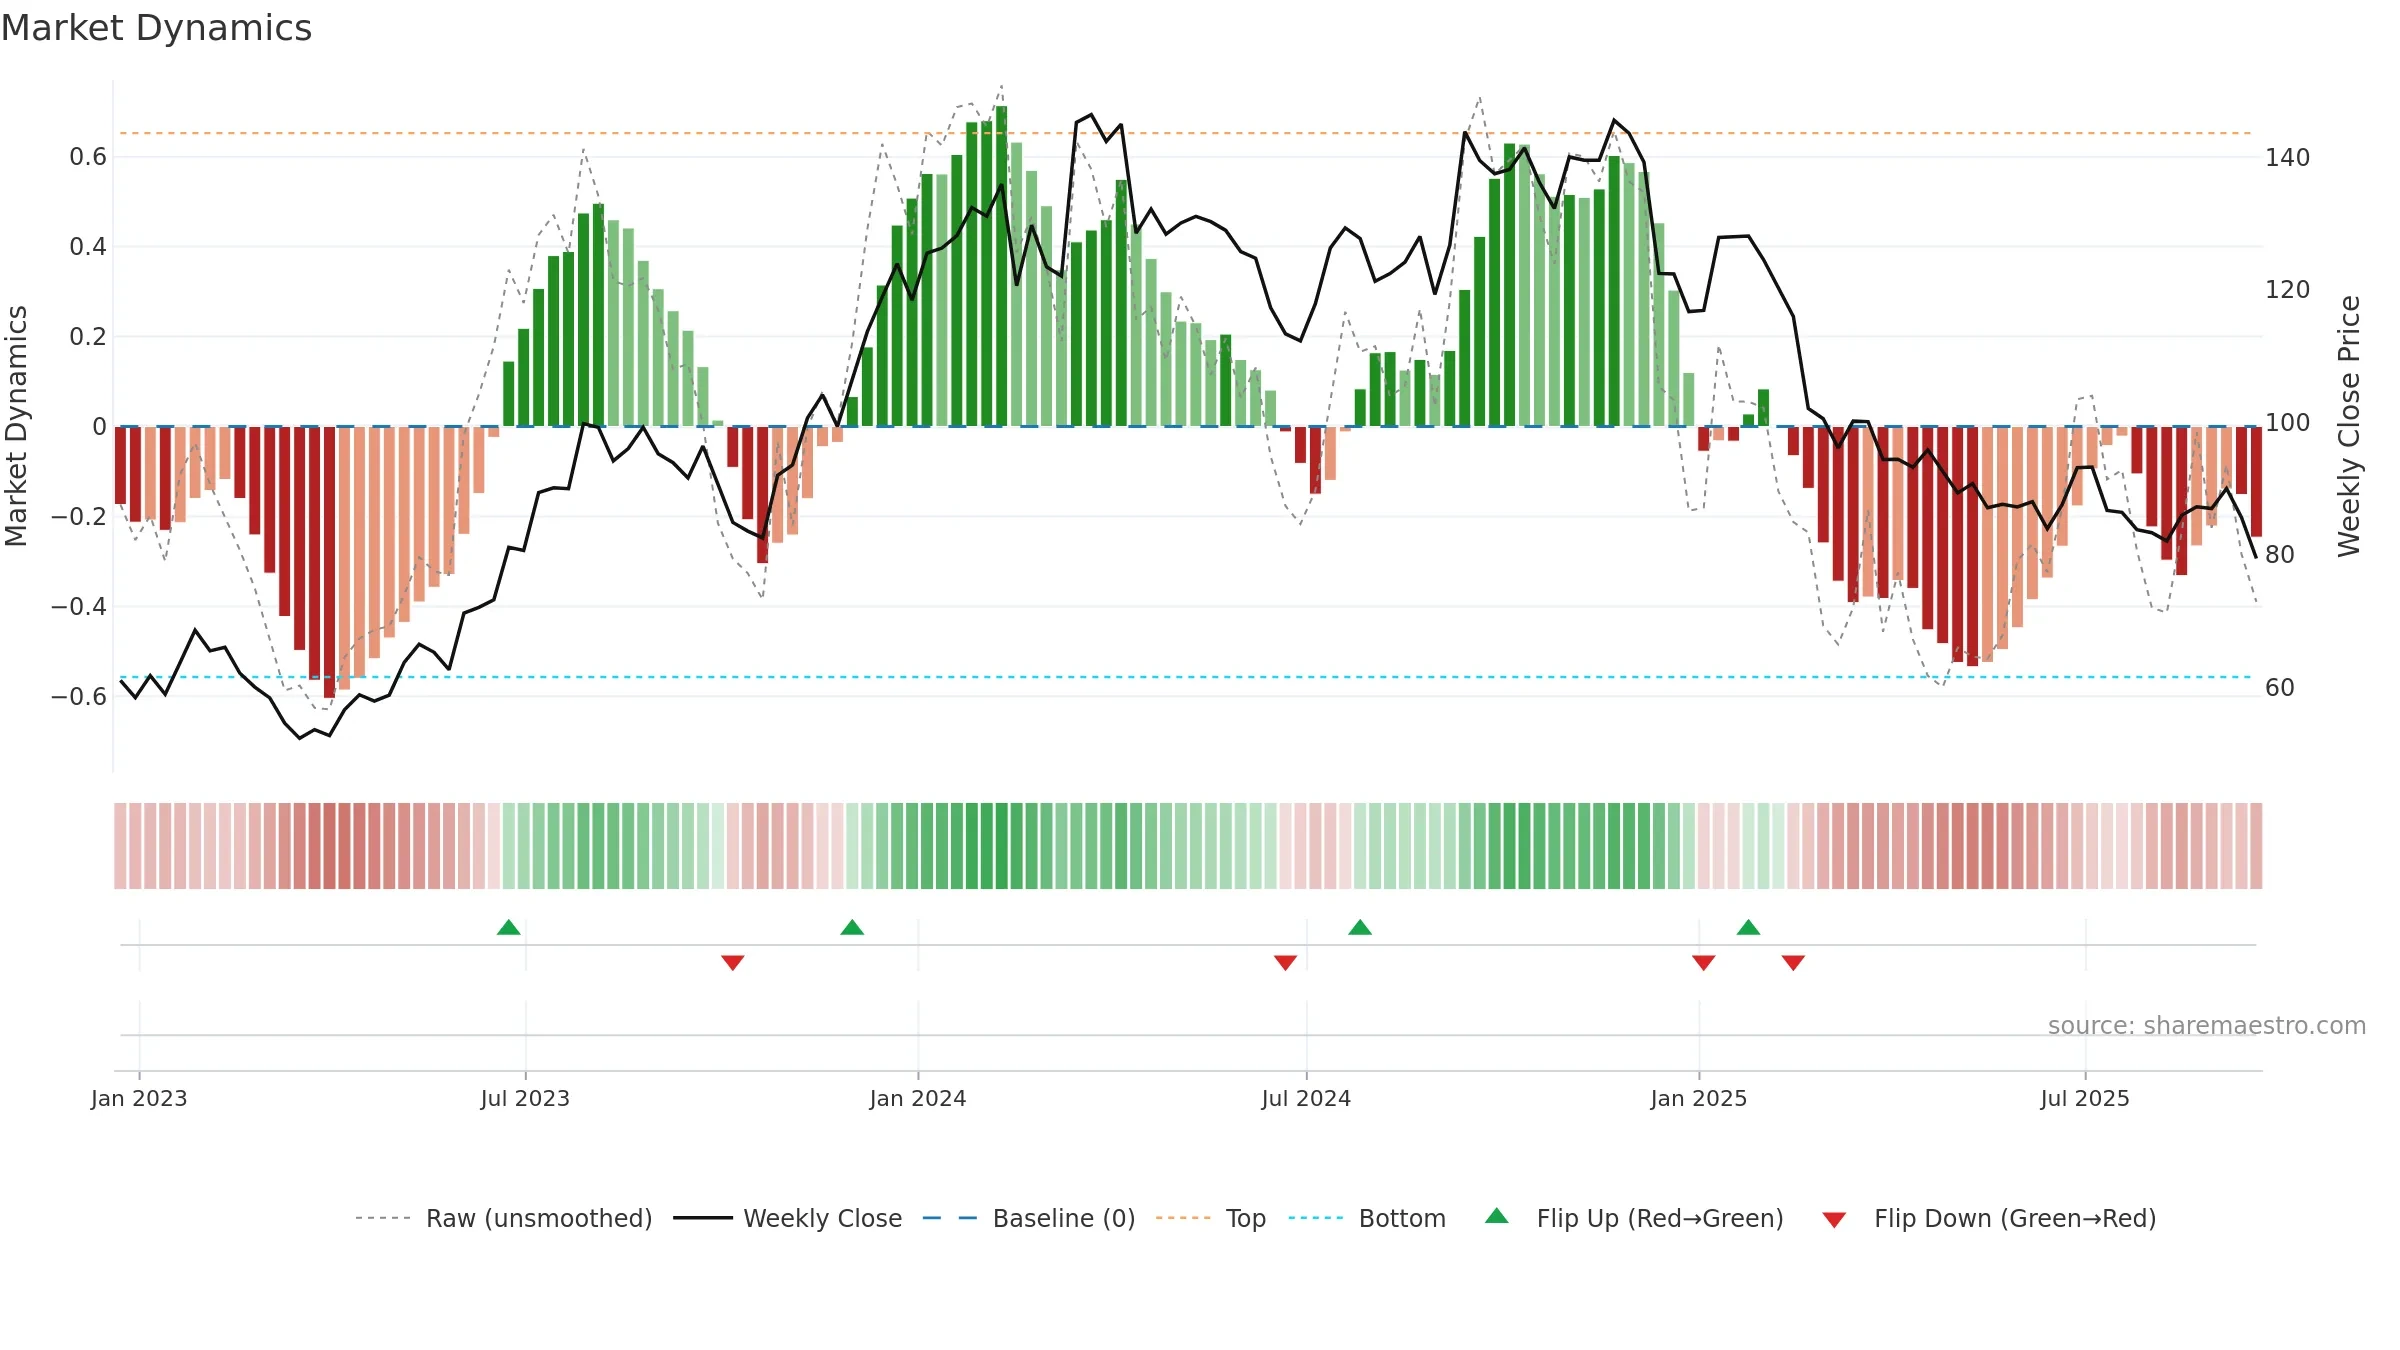
Task: Click the 'Jan 2025' x-axis label
Action: [x=1699, y=1098]
